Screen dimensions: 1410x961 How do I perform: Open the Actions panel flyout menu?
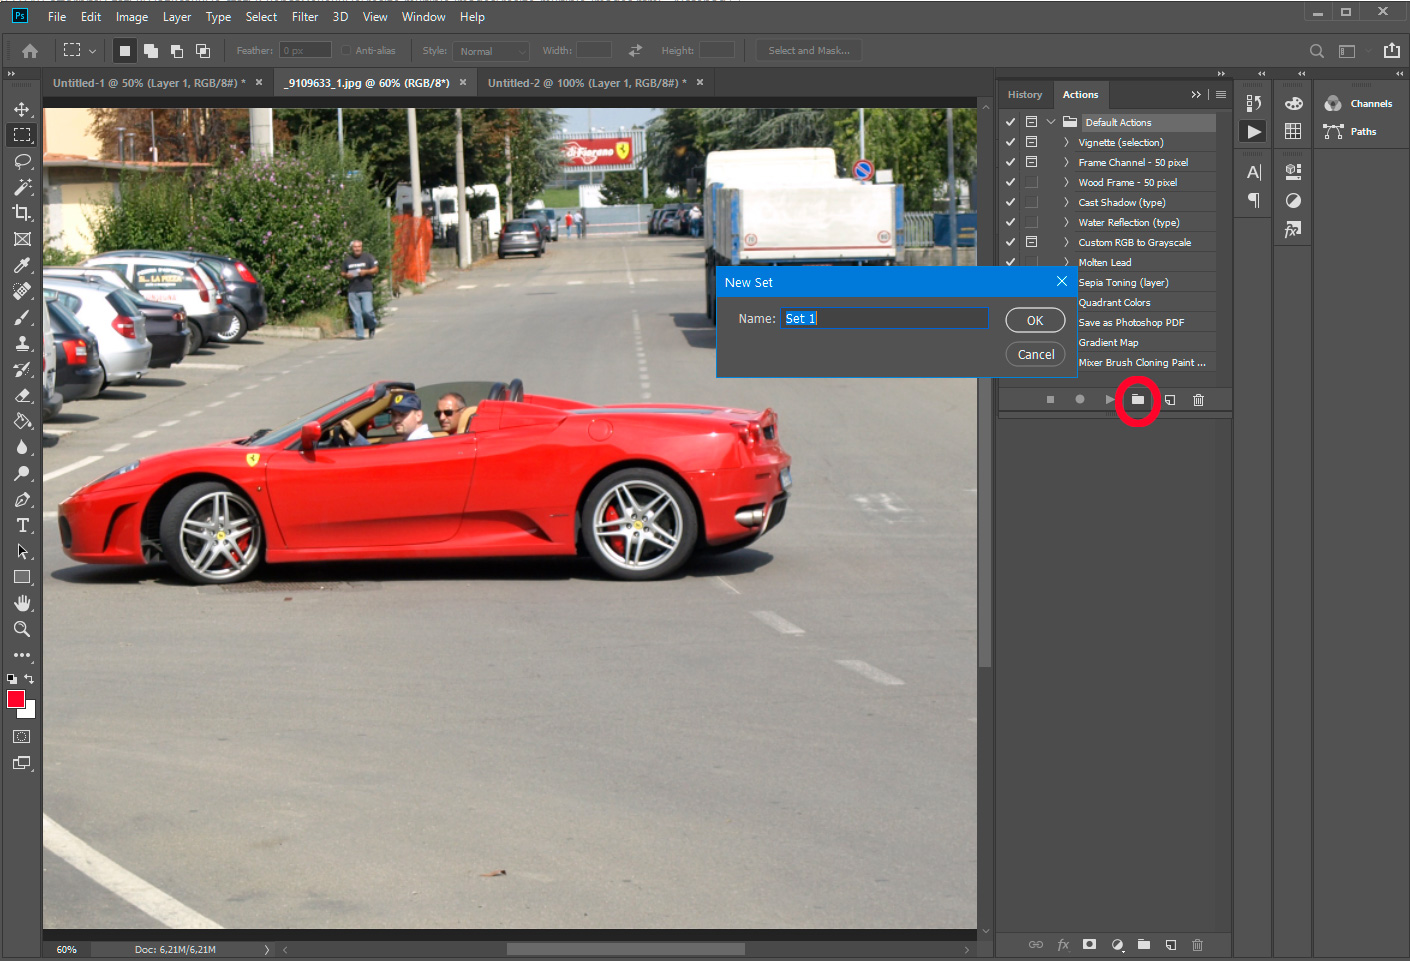[x=1221, y=94]
